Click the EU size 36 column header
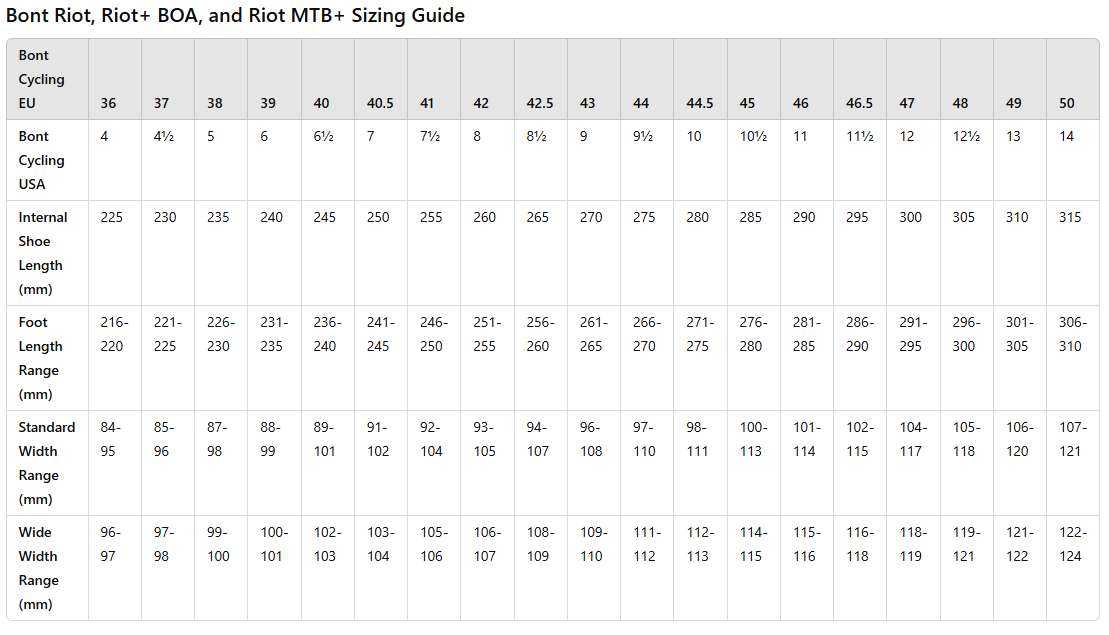Screen dimensions: 1109x635 (x=108, y=104)
